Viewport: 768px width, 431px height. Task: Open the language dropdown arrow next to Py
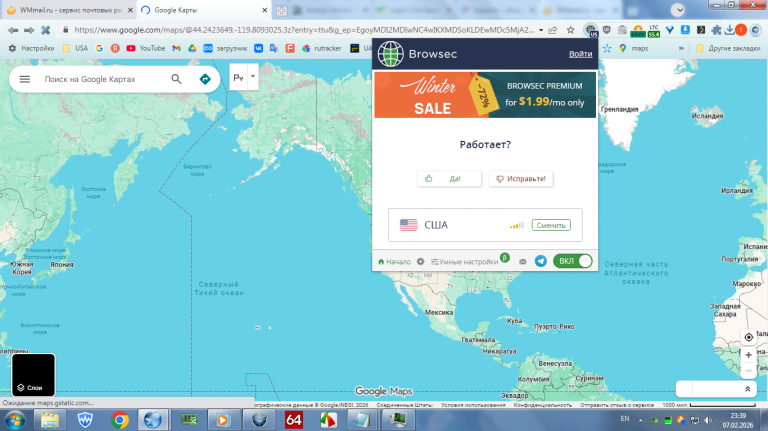coord(253,77)
